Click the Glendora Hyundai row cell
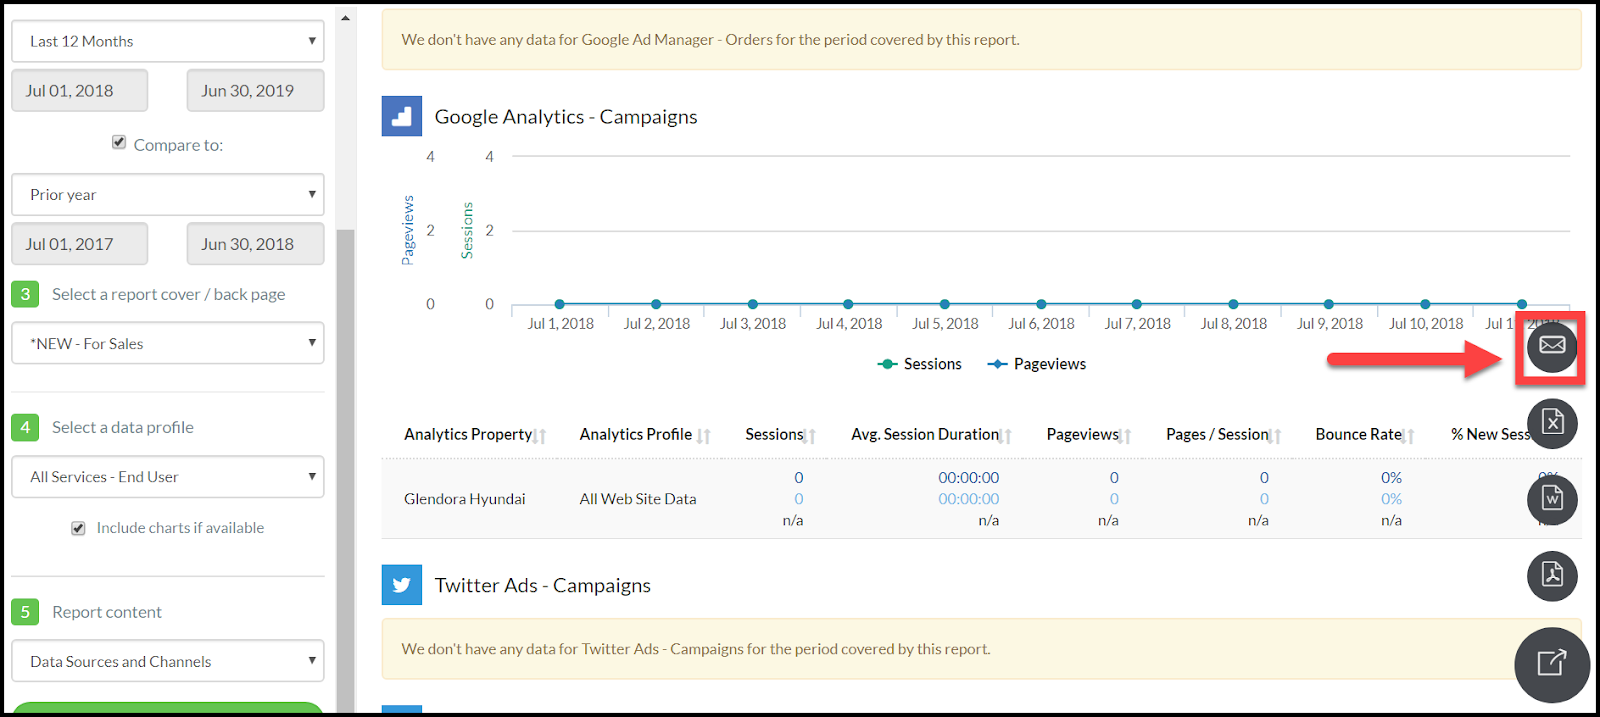Screen dimensions: 1600x717 pos(465,499)
